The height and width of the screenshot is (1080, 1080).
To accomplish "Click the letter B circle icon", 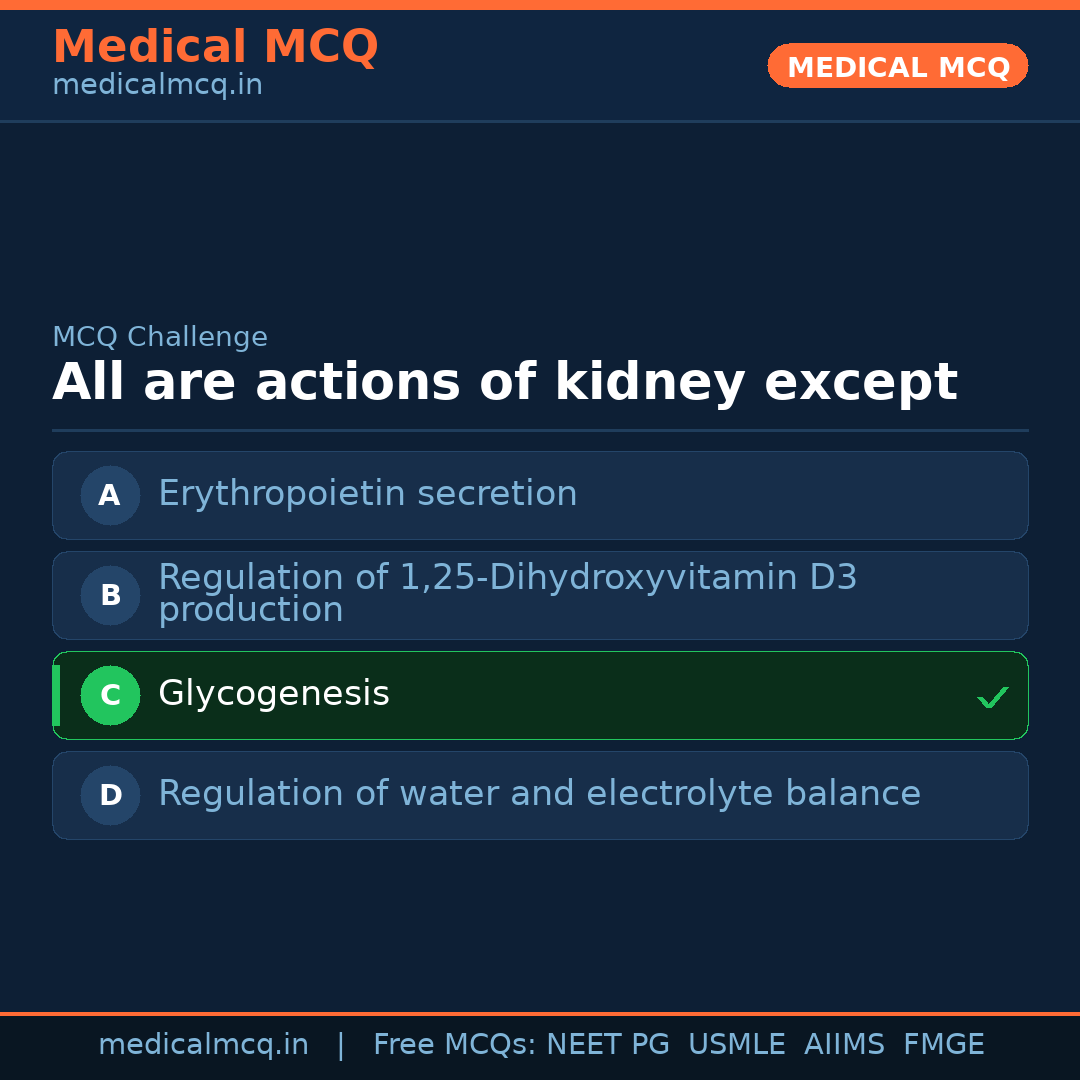I will pos(110,595).
